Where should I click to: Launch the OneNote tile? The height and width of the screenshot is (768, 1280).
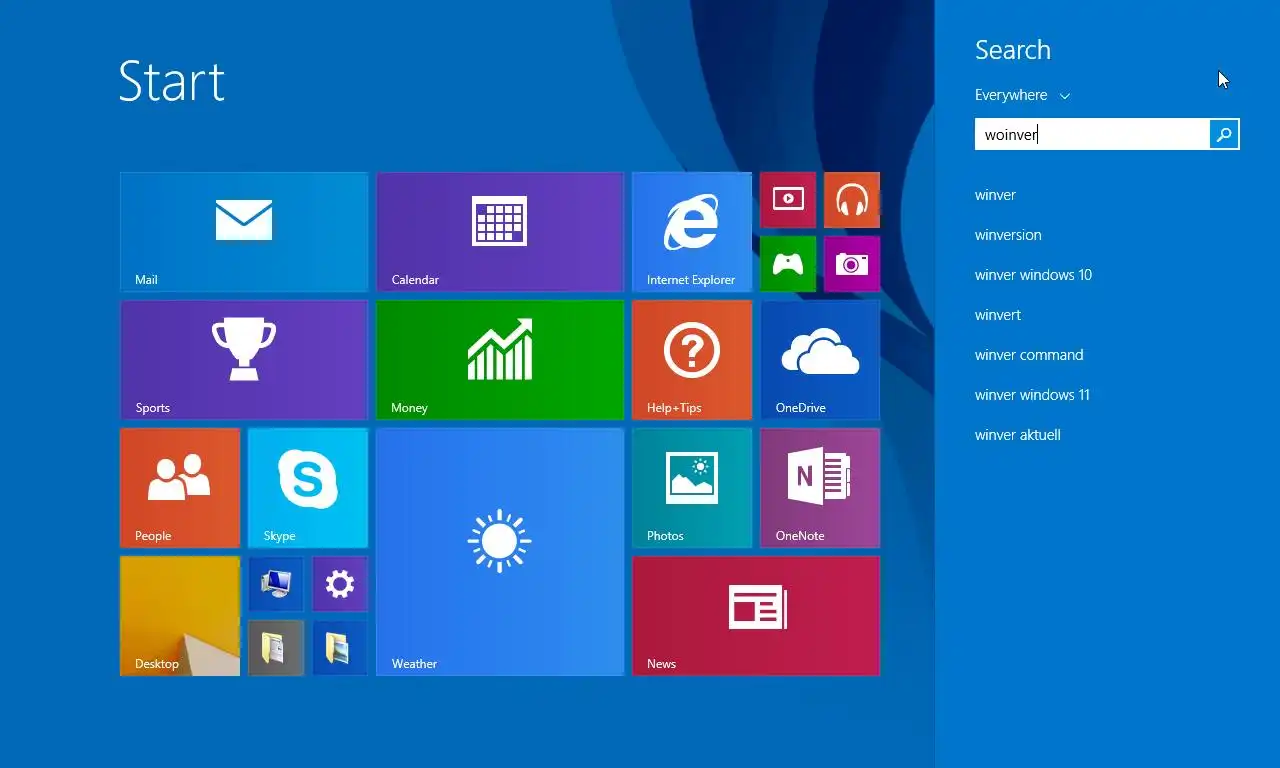point(820,488)
